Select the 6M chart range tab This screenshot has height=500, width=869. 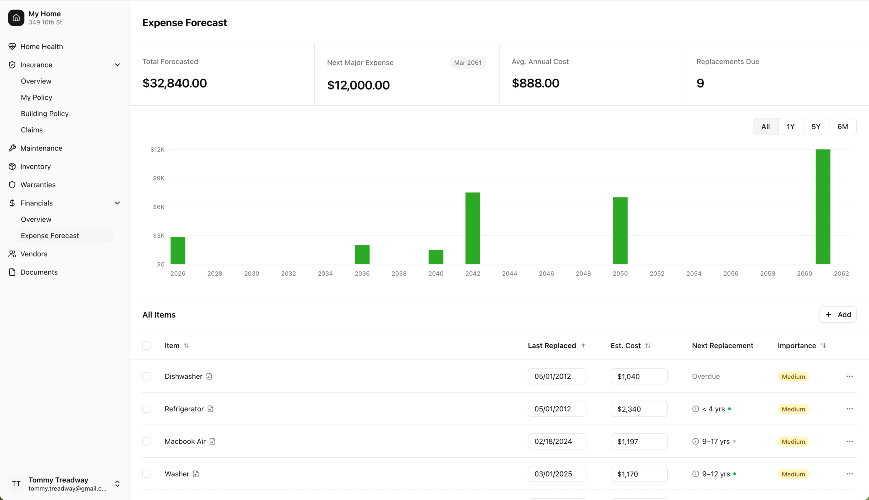pos(843,127)
